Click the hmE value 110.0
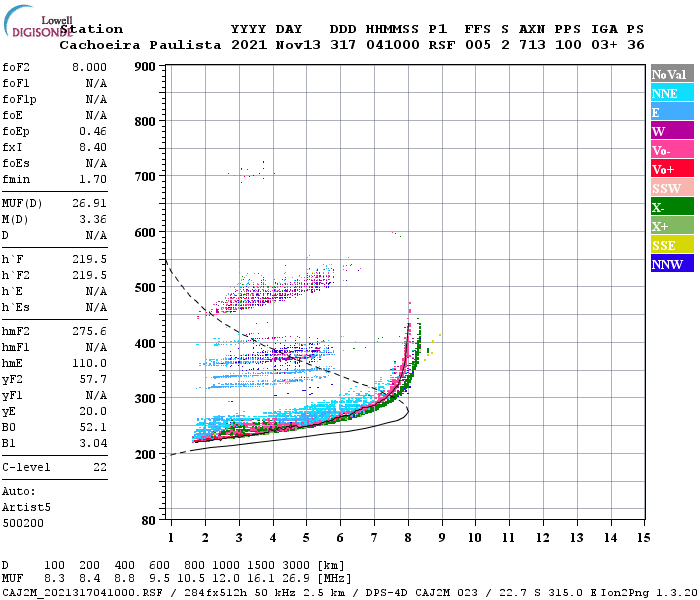Viewport: 700px width, 600px height. 89,363
